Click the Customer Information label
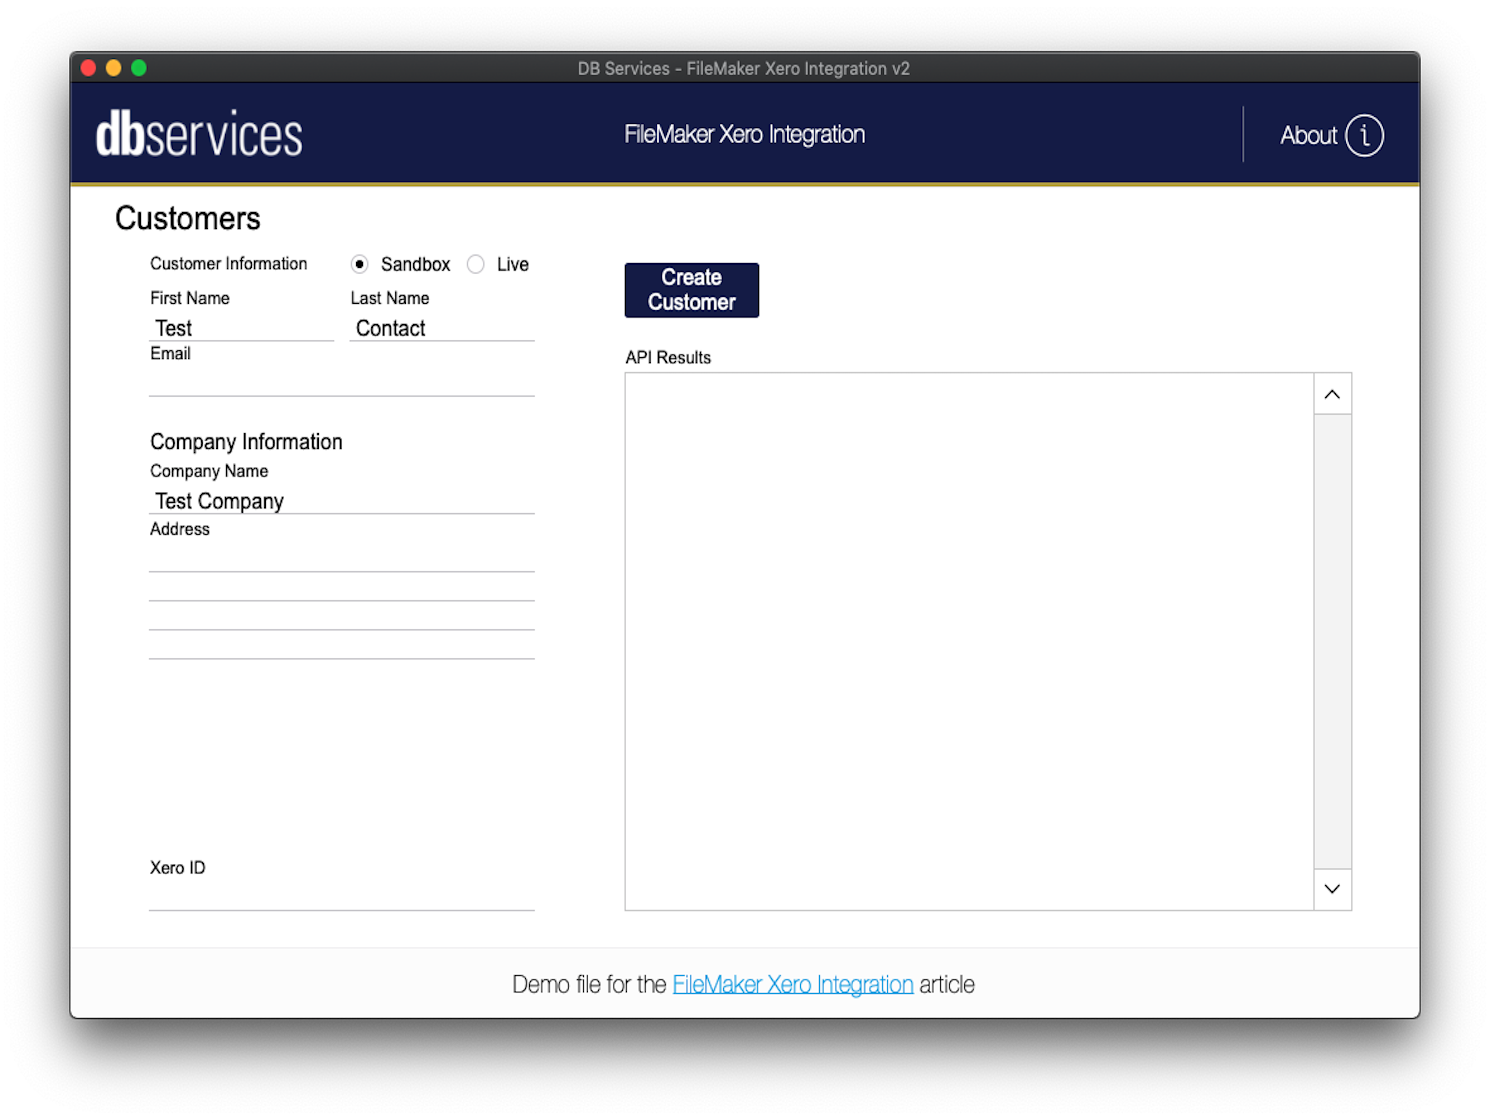Viewport: 1490px width, 1120px height. [x=229, y=264]
